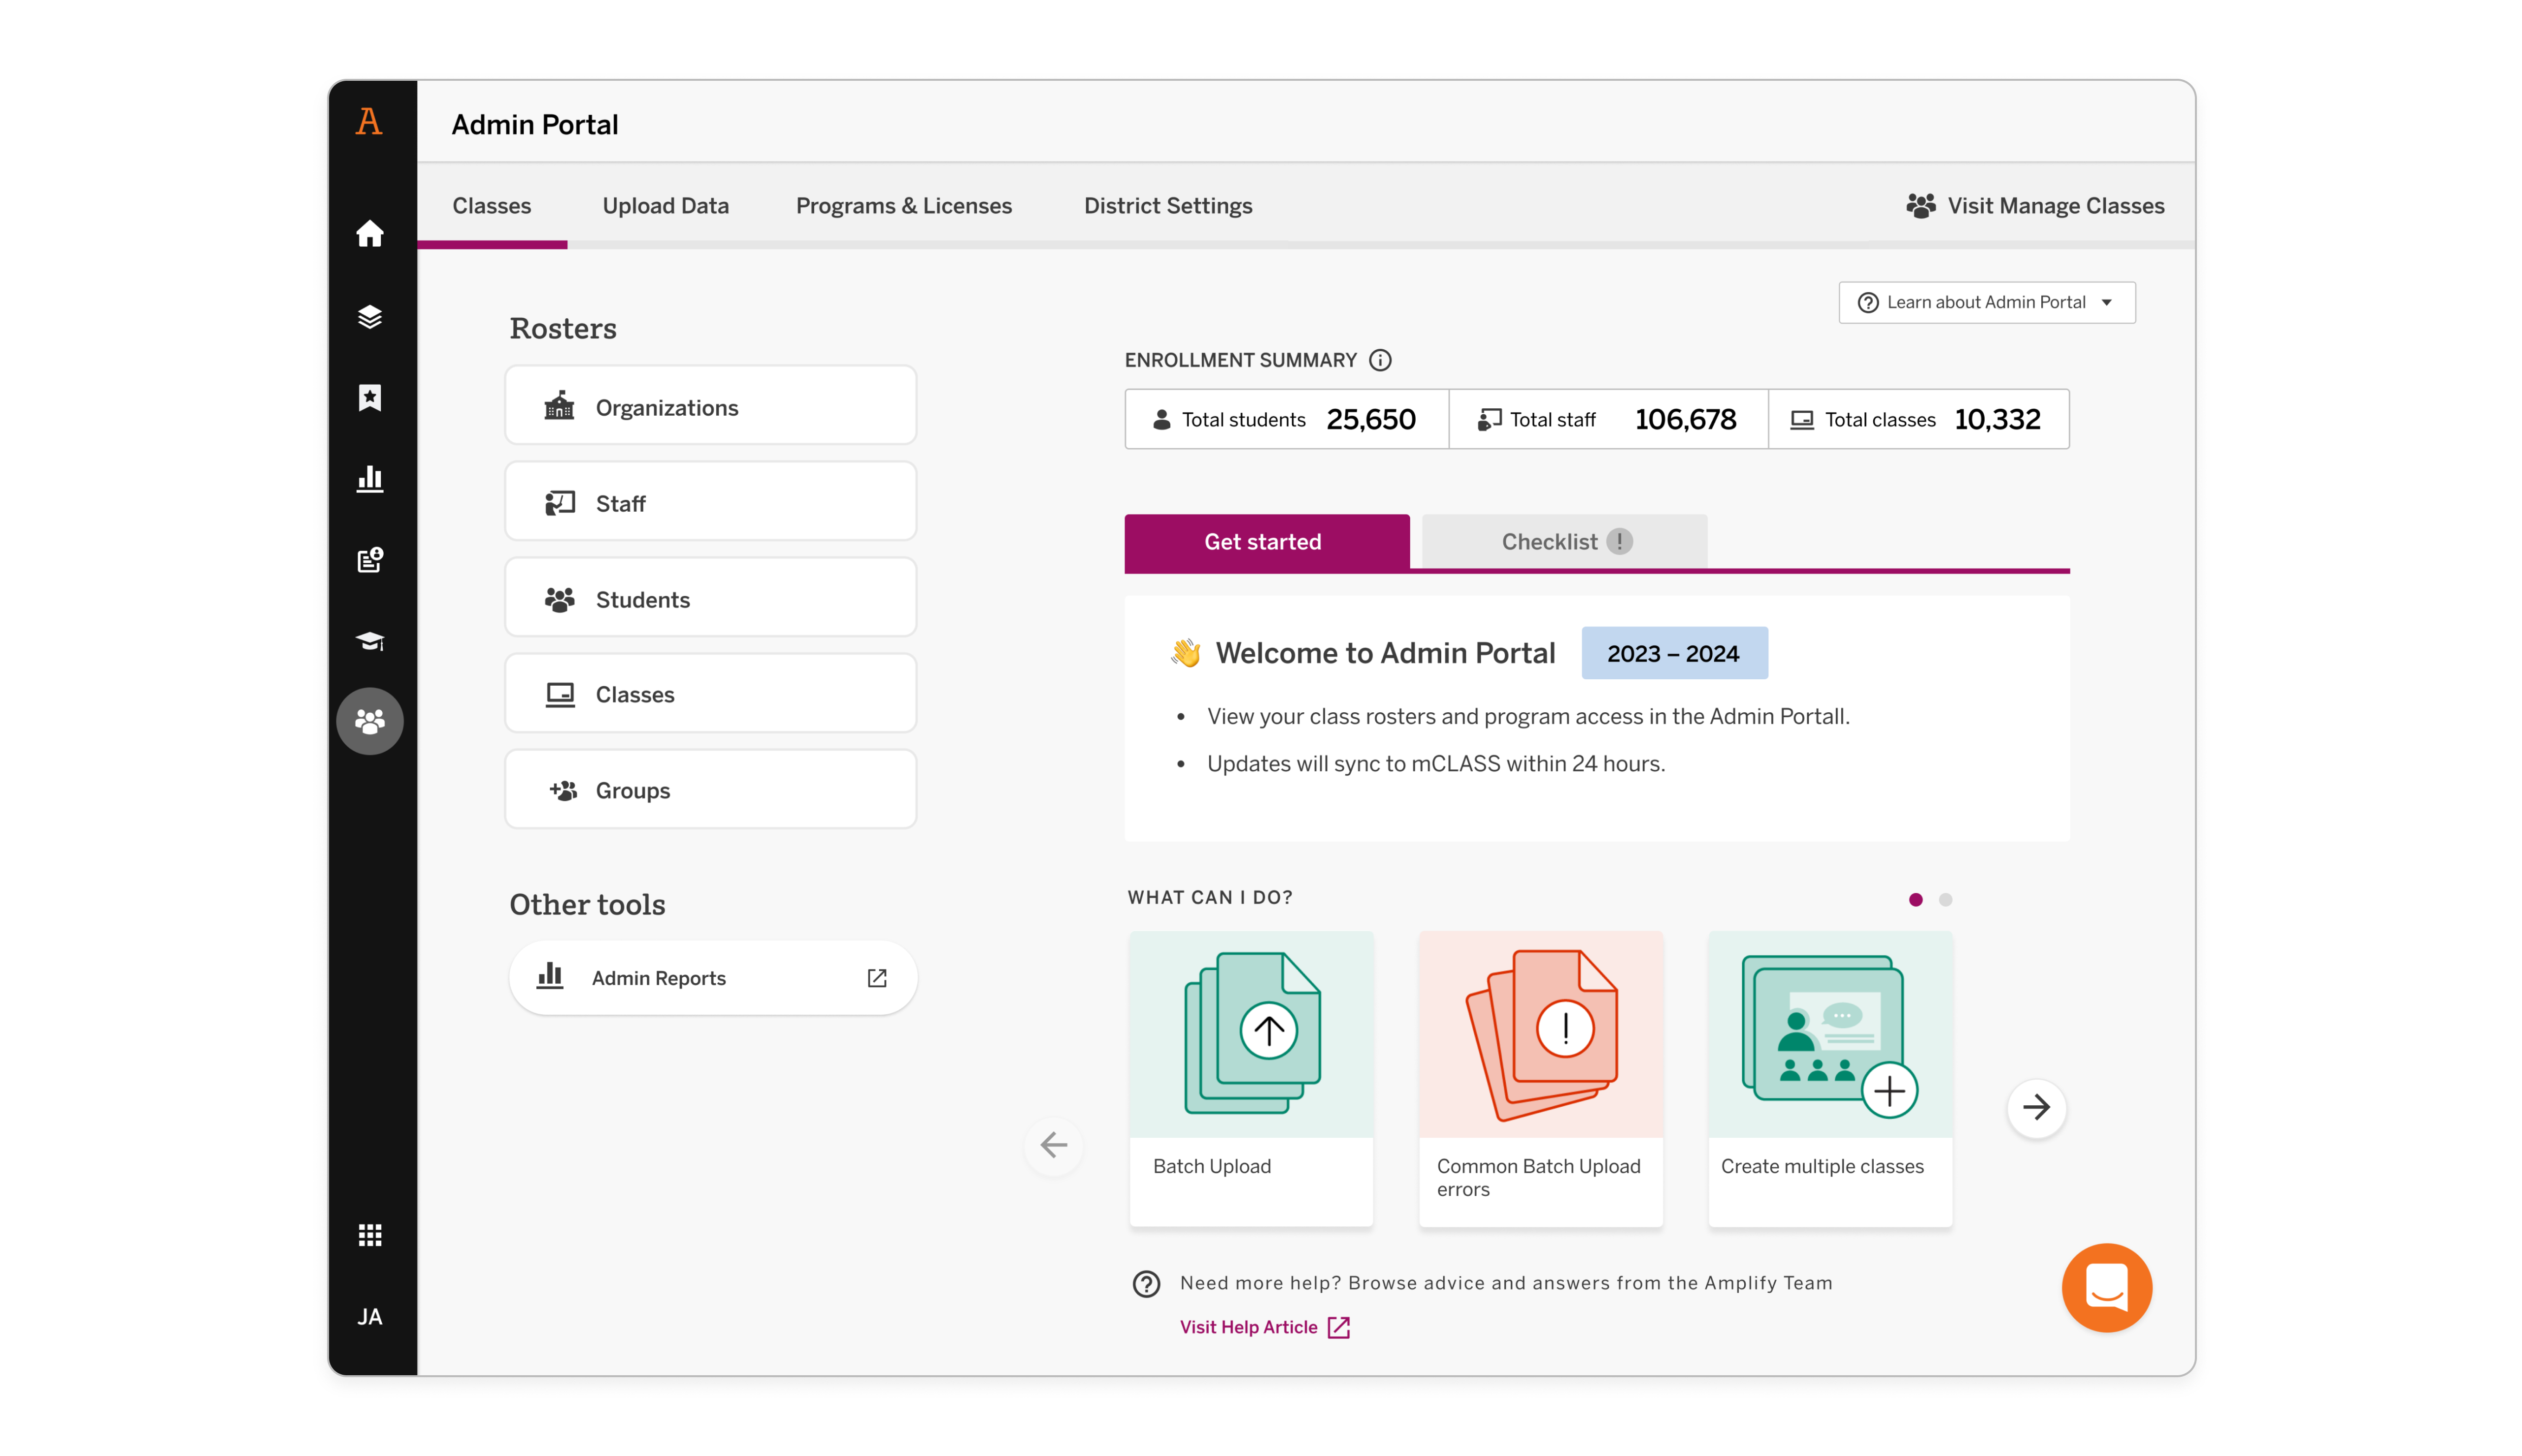Open the layers stack sidebar icon

click(370, 316)
